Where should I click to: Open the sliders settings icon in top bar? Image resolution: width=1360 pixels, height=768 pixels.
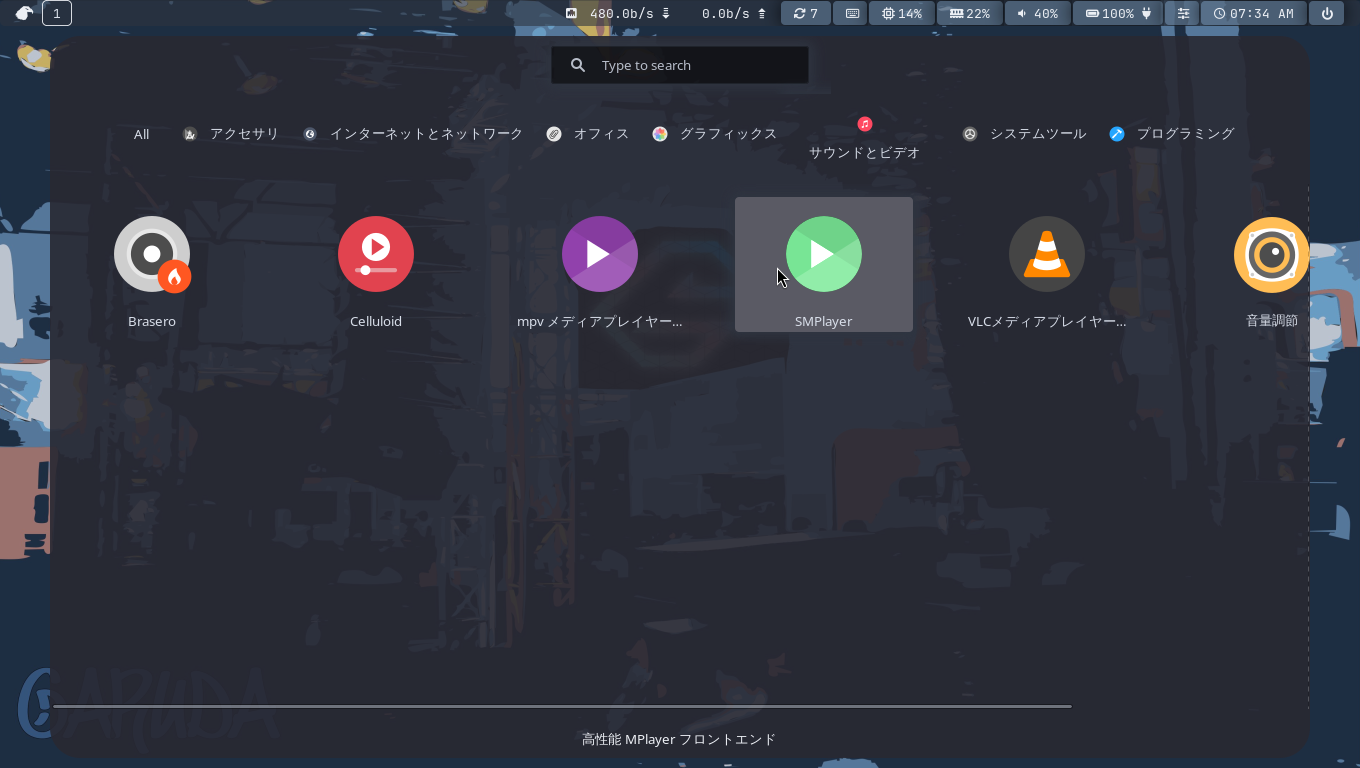[x=1183, y=13]
